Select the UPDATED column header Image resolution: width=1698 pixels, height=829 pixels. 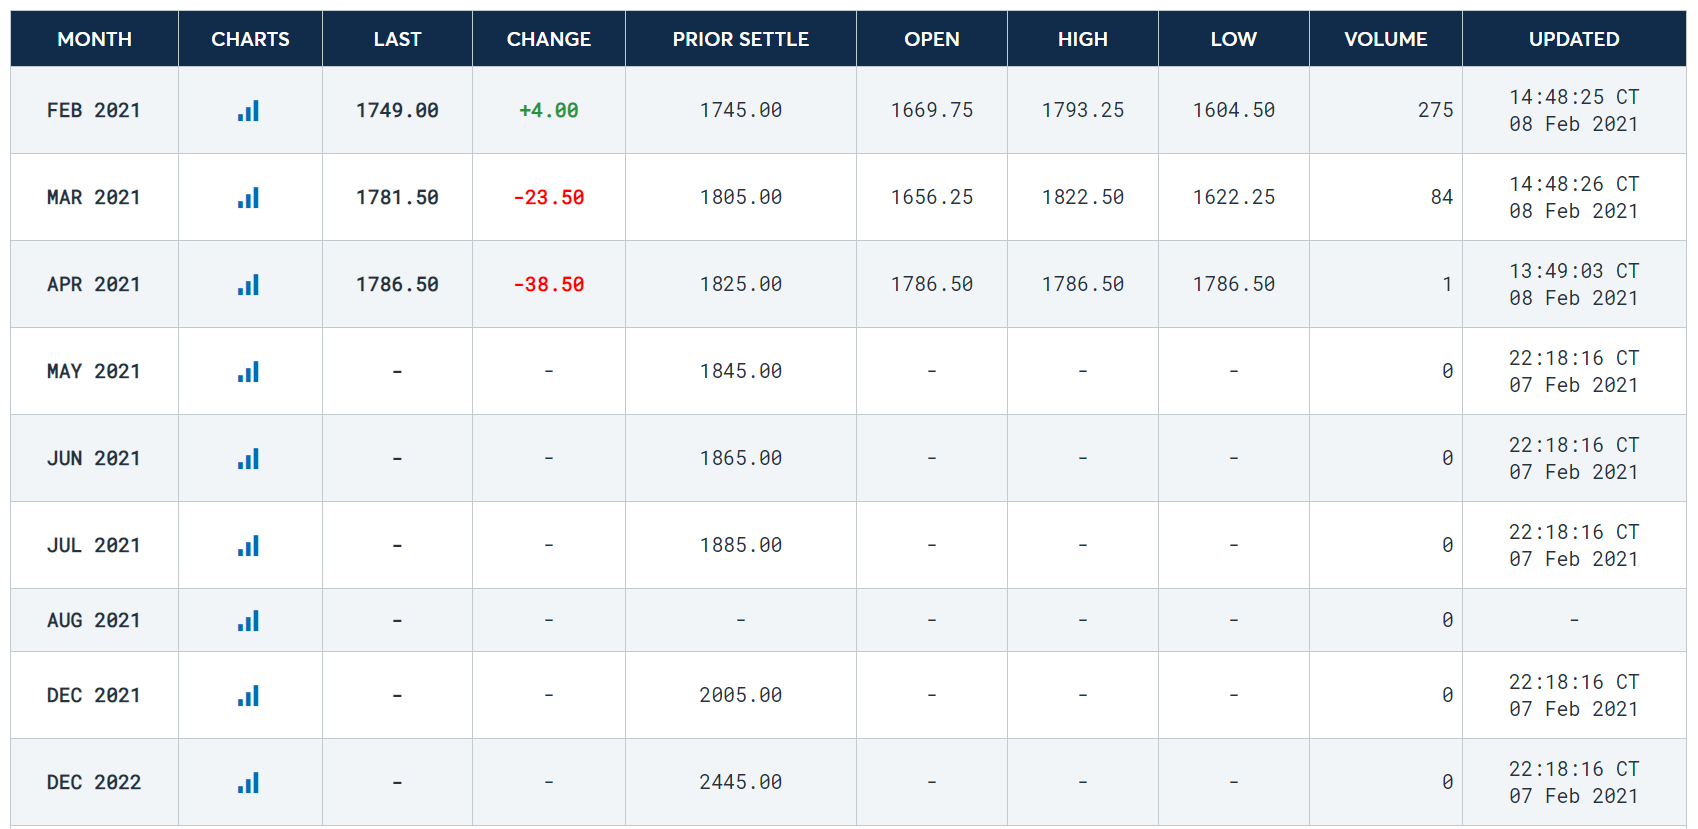1573,39
